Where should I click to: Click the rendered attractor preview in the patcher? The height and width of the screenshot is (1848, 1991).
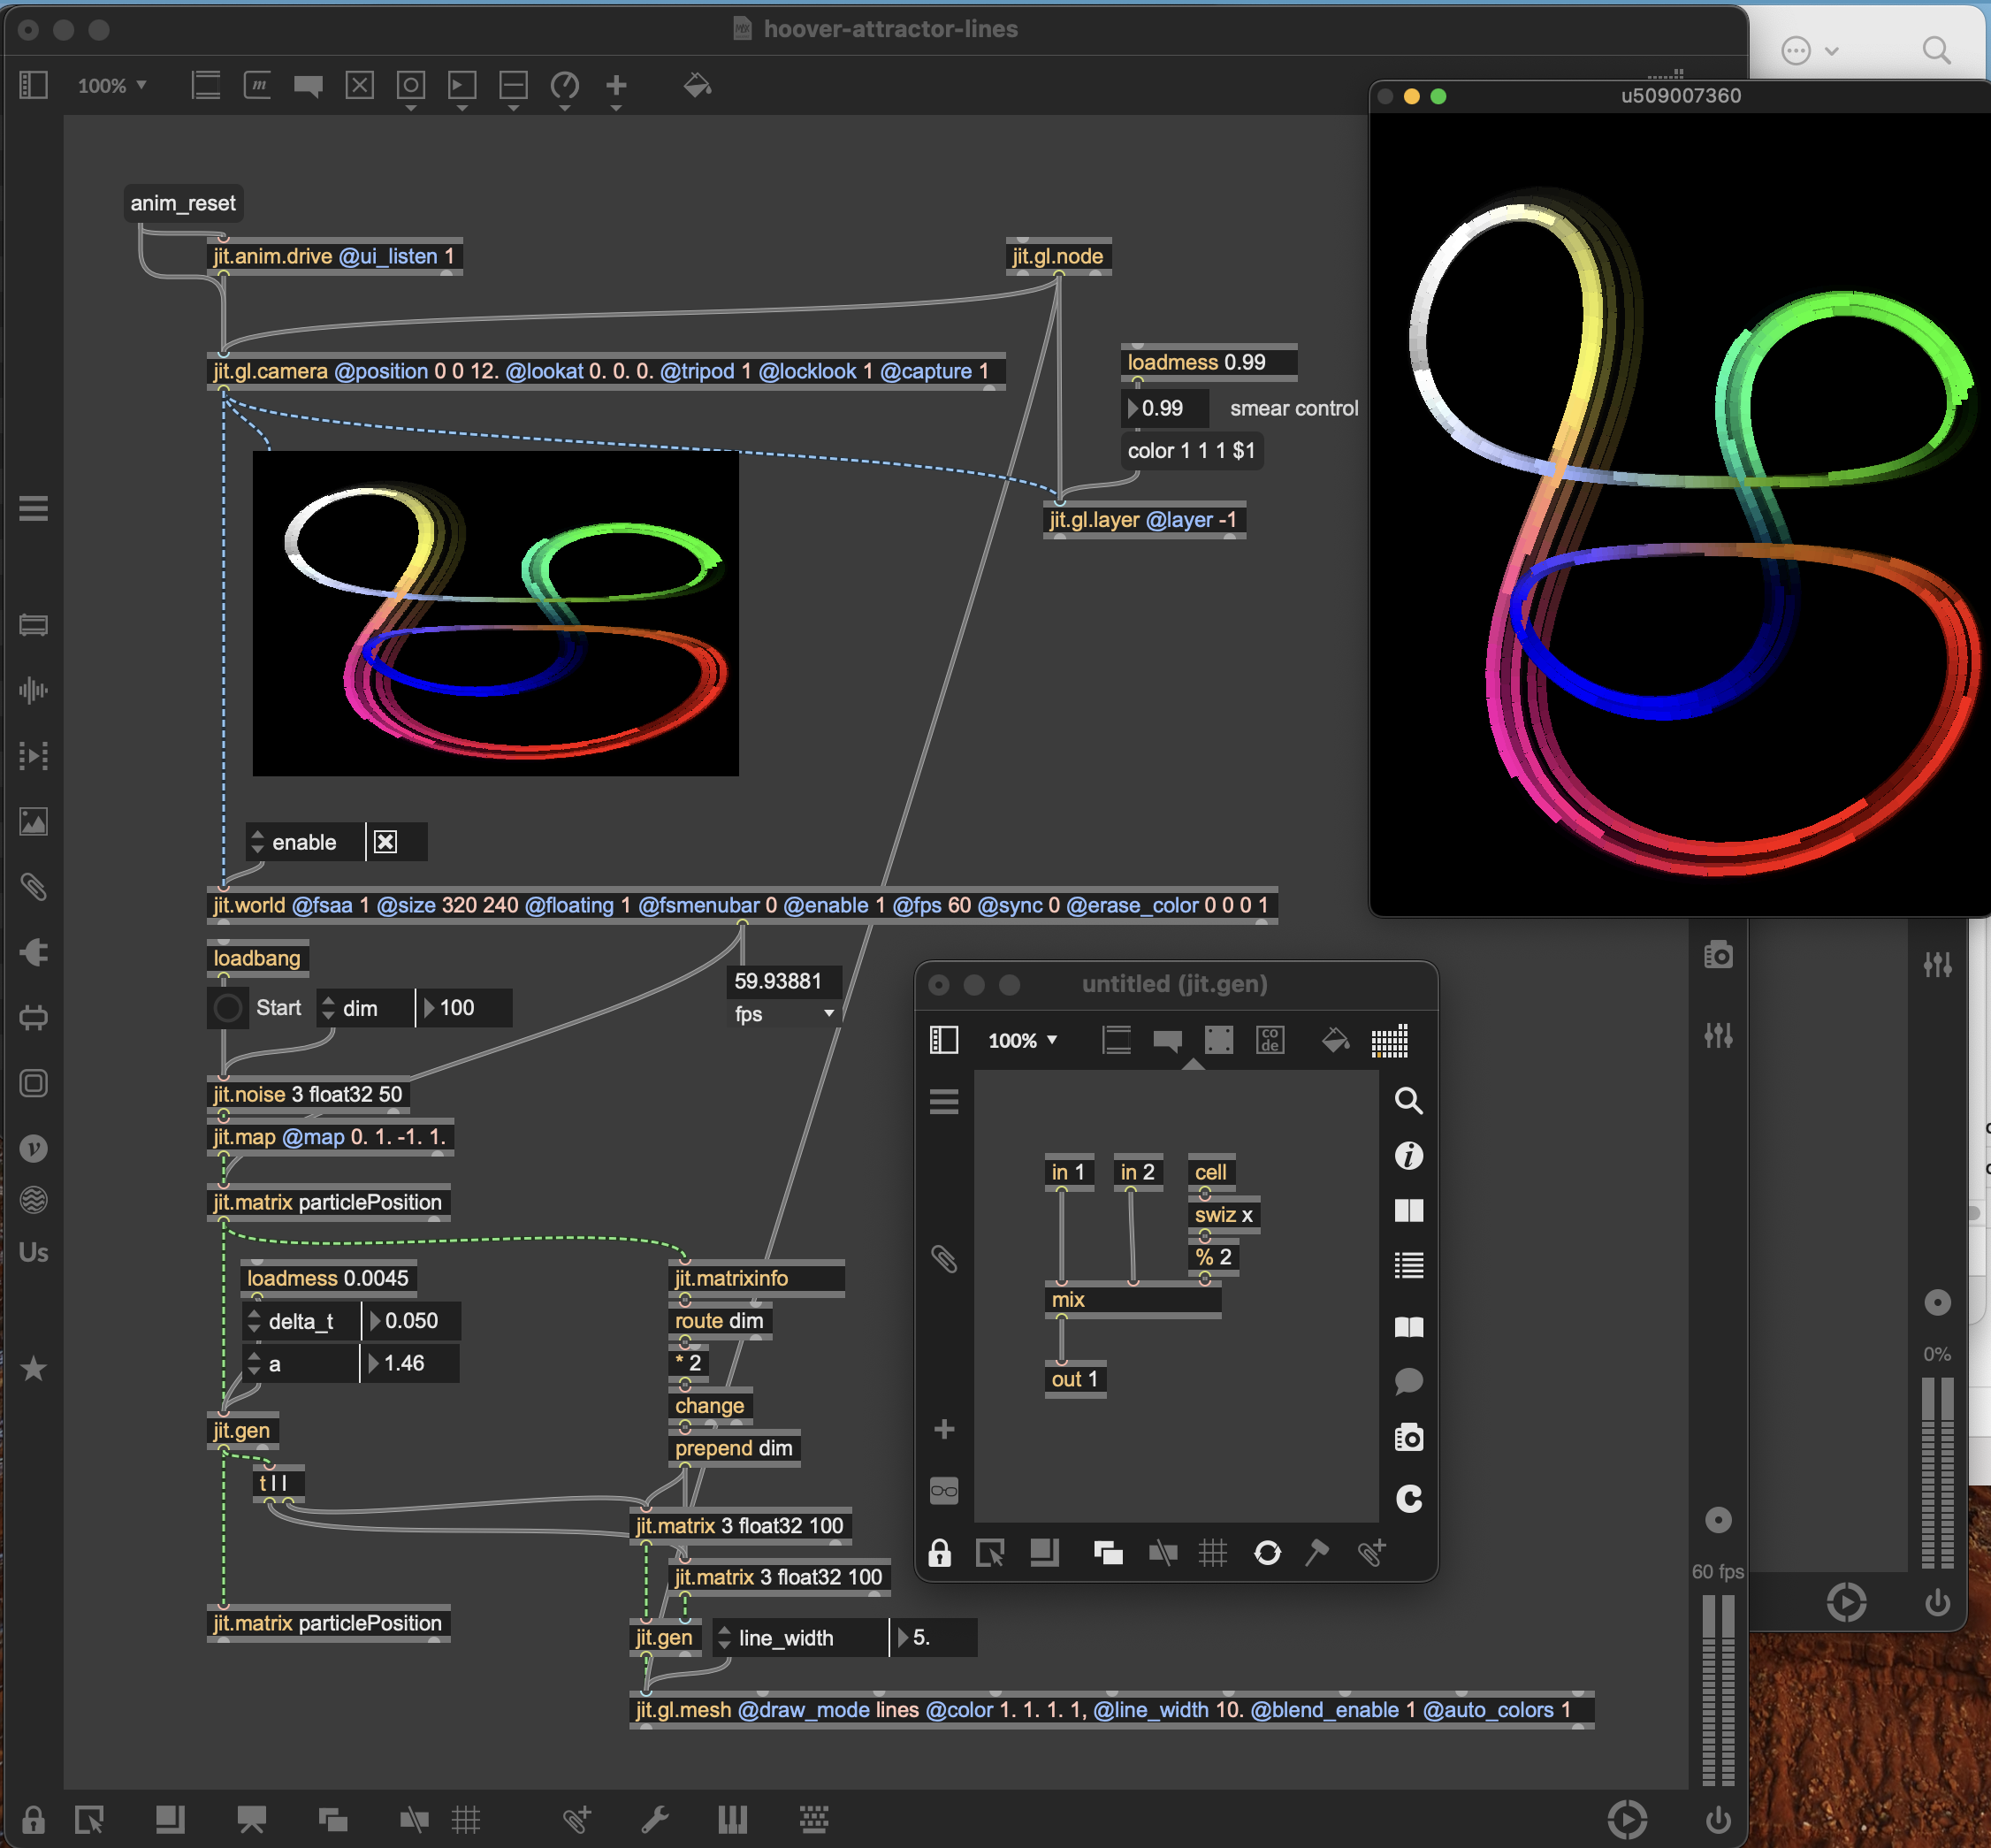point(495,613)
